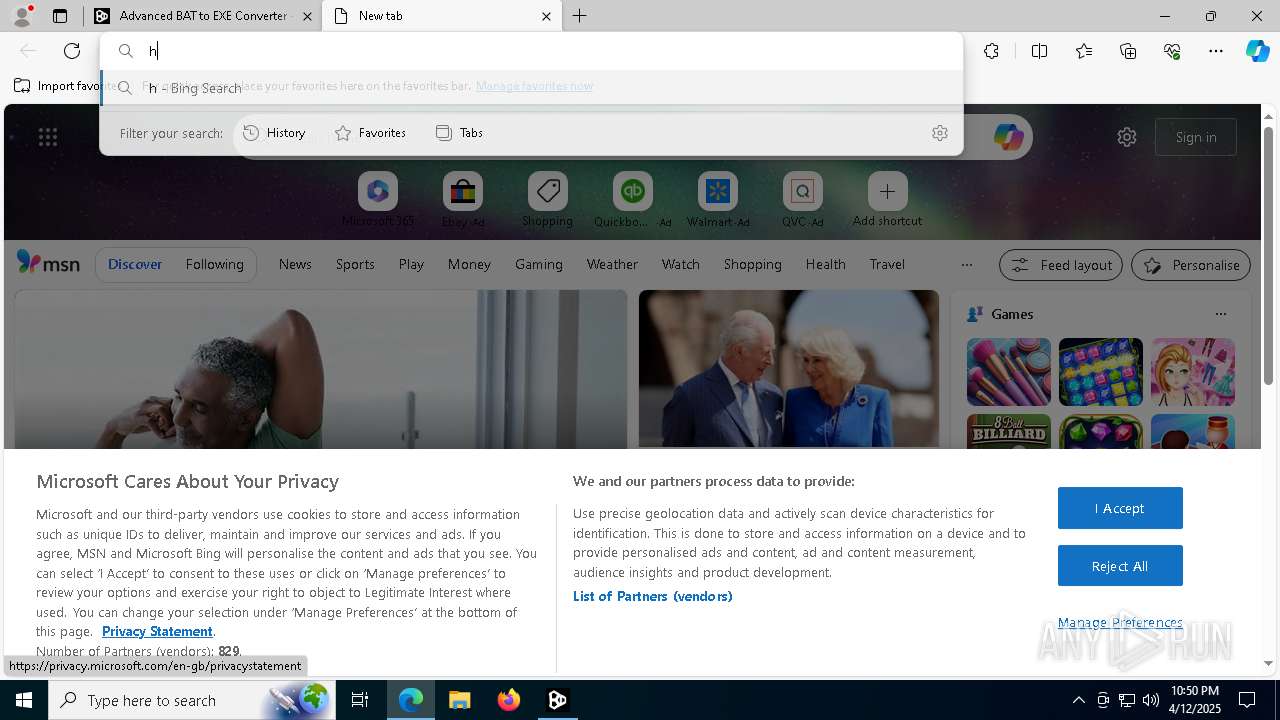Open Sports category
This screenshot has width=1280, height=720.
click(x=355, y=264)
